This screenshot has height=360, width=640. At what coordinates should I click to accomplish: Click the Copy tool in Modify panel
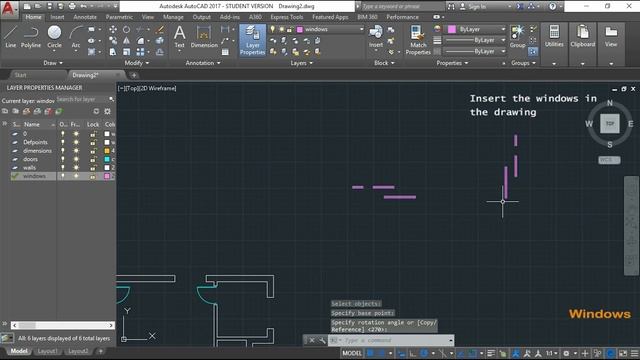[113, 41]
